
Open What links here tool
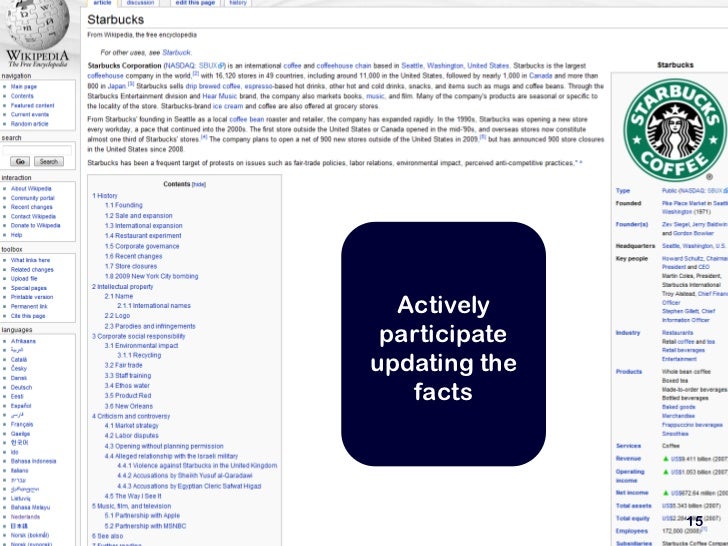click(30, 260)
